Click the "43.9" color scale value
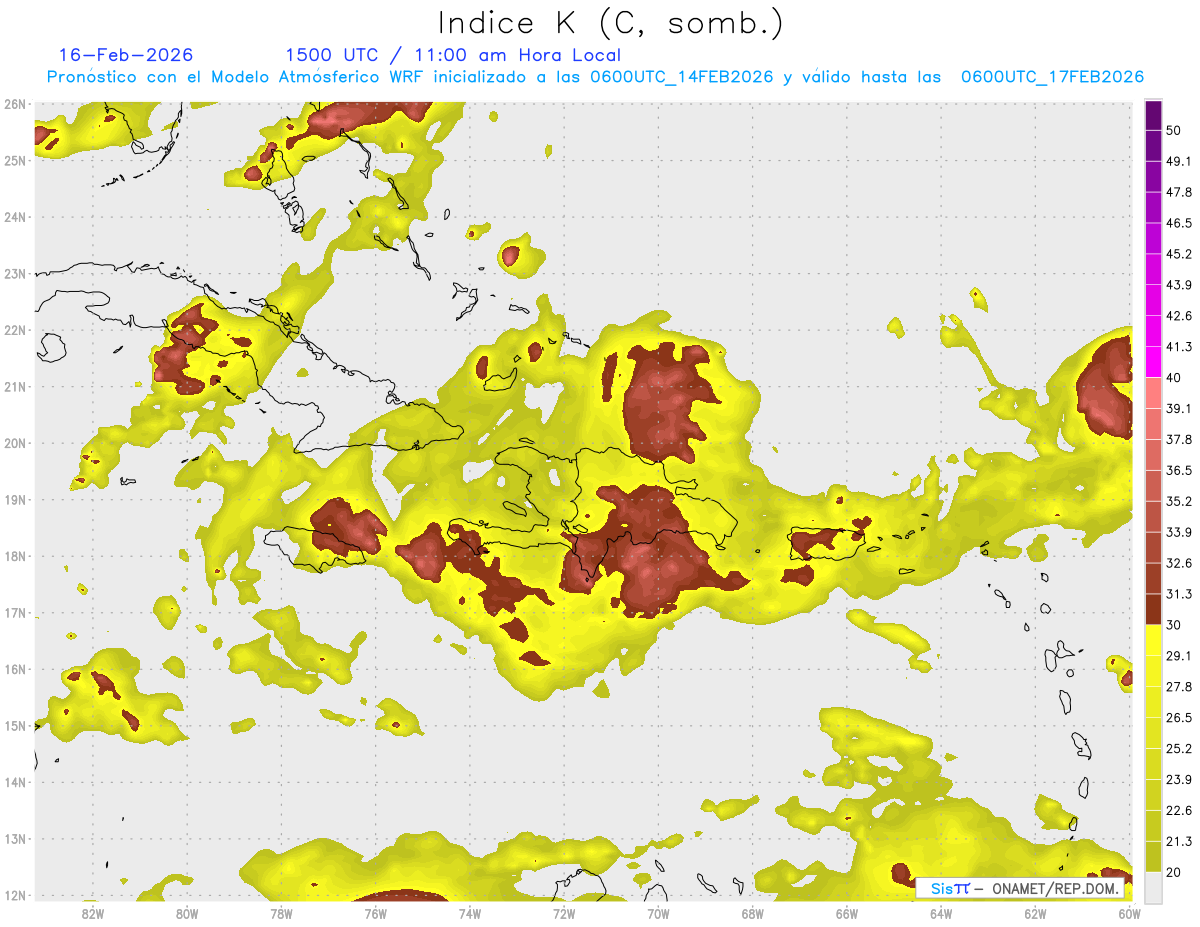Screen dimensions: 1200x927 (x=1178, y=285)
